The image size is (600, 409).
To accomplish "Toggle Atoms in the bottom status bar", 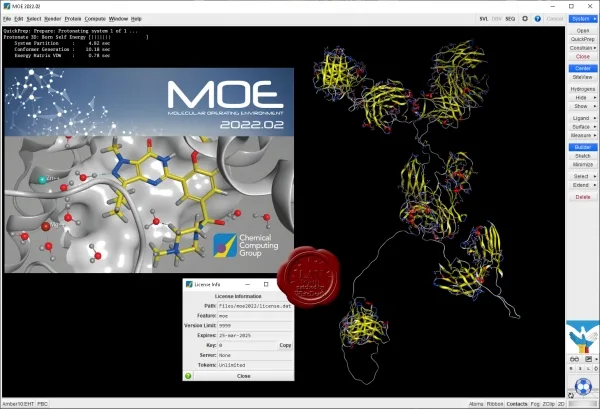I will click(x=476, y=404).
